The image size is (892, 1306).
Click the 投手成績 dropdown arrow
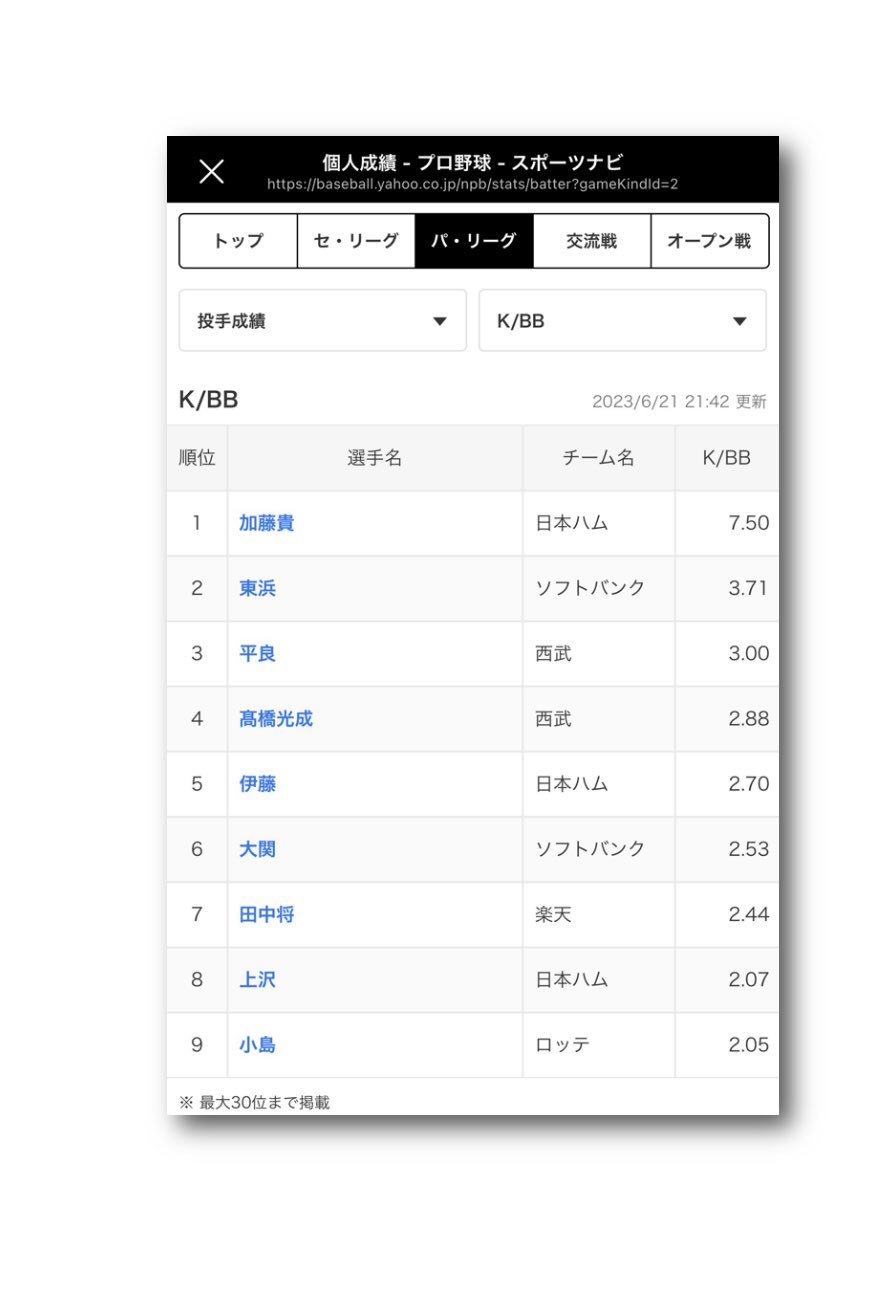click(x=439, y=322)
